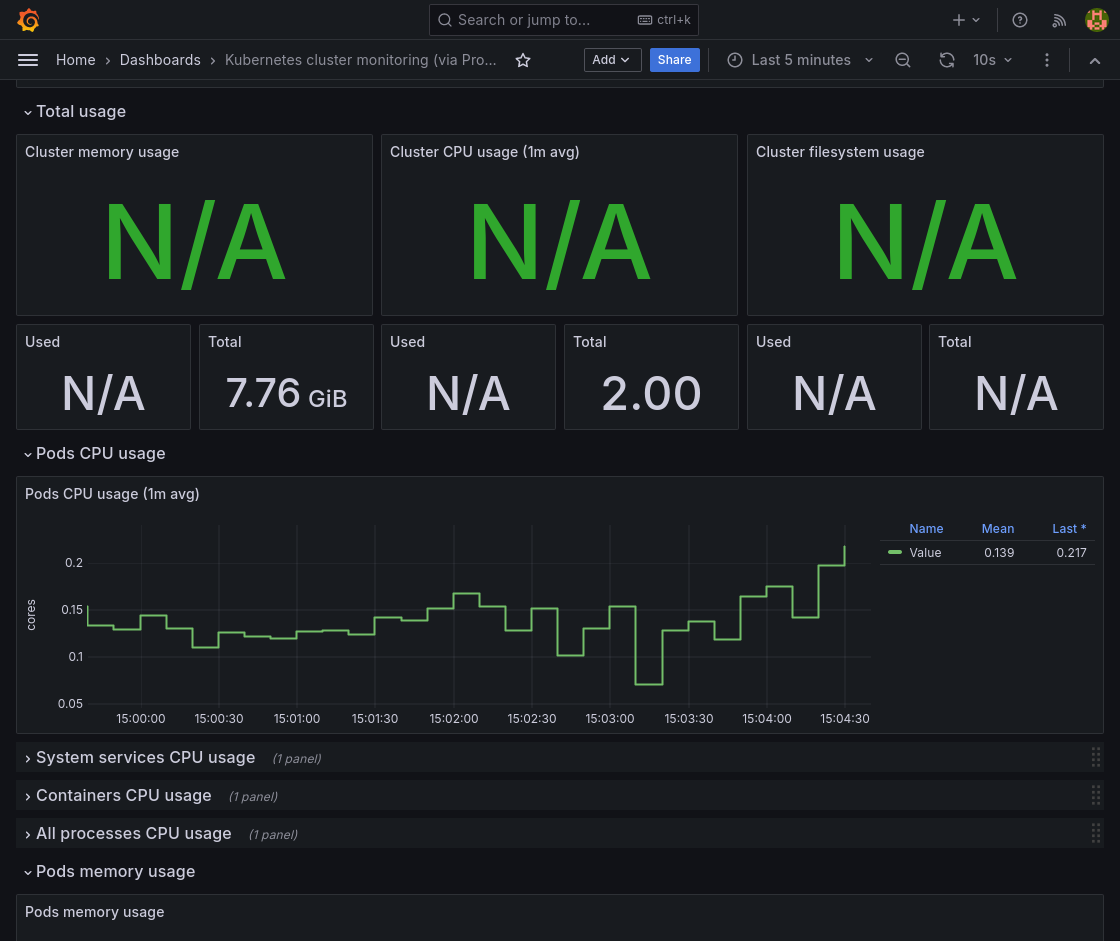Screen dimensions: 1120x941
Task: Collapse the Total usage row
Action: coord(80,111)
